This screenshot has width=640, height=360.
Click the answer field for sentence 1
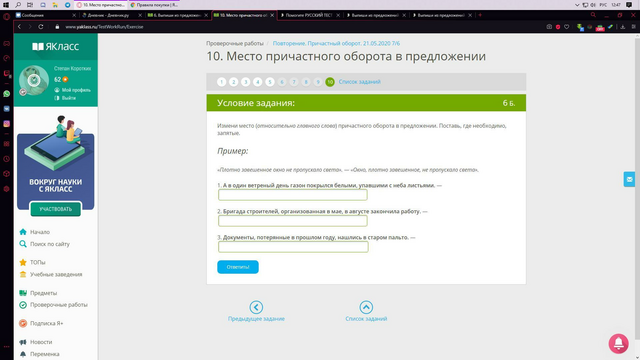[293, 195]
